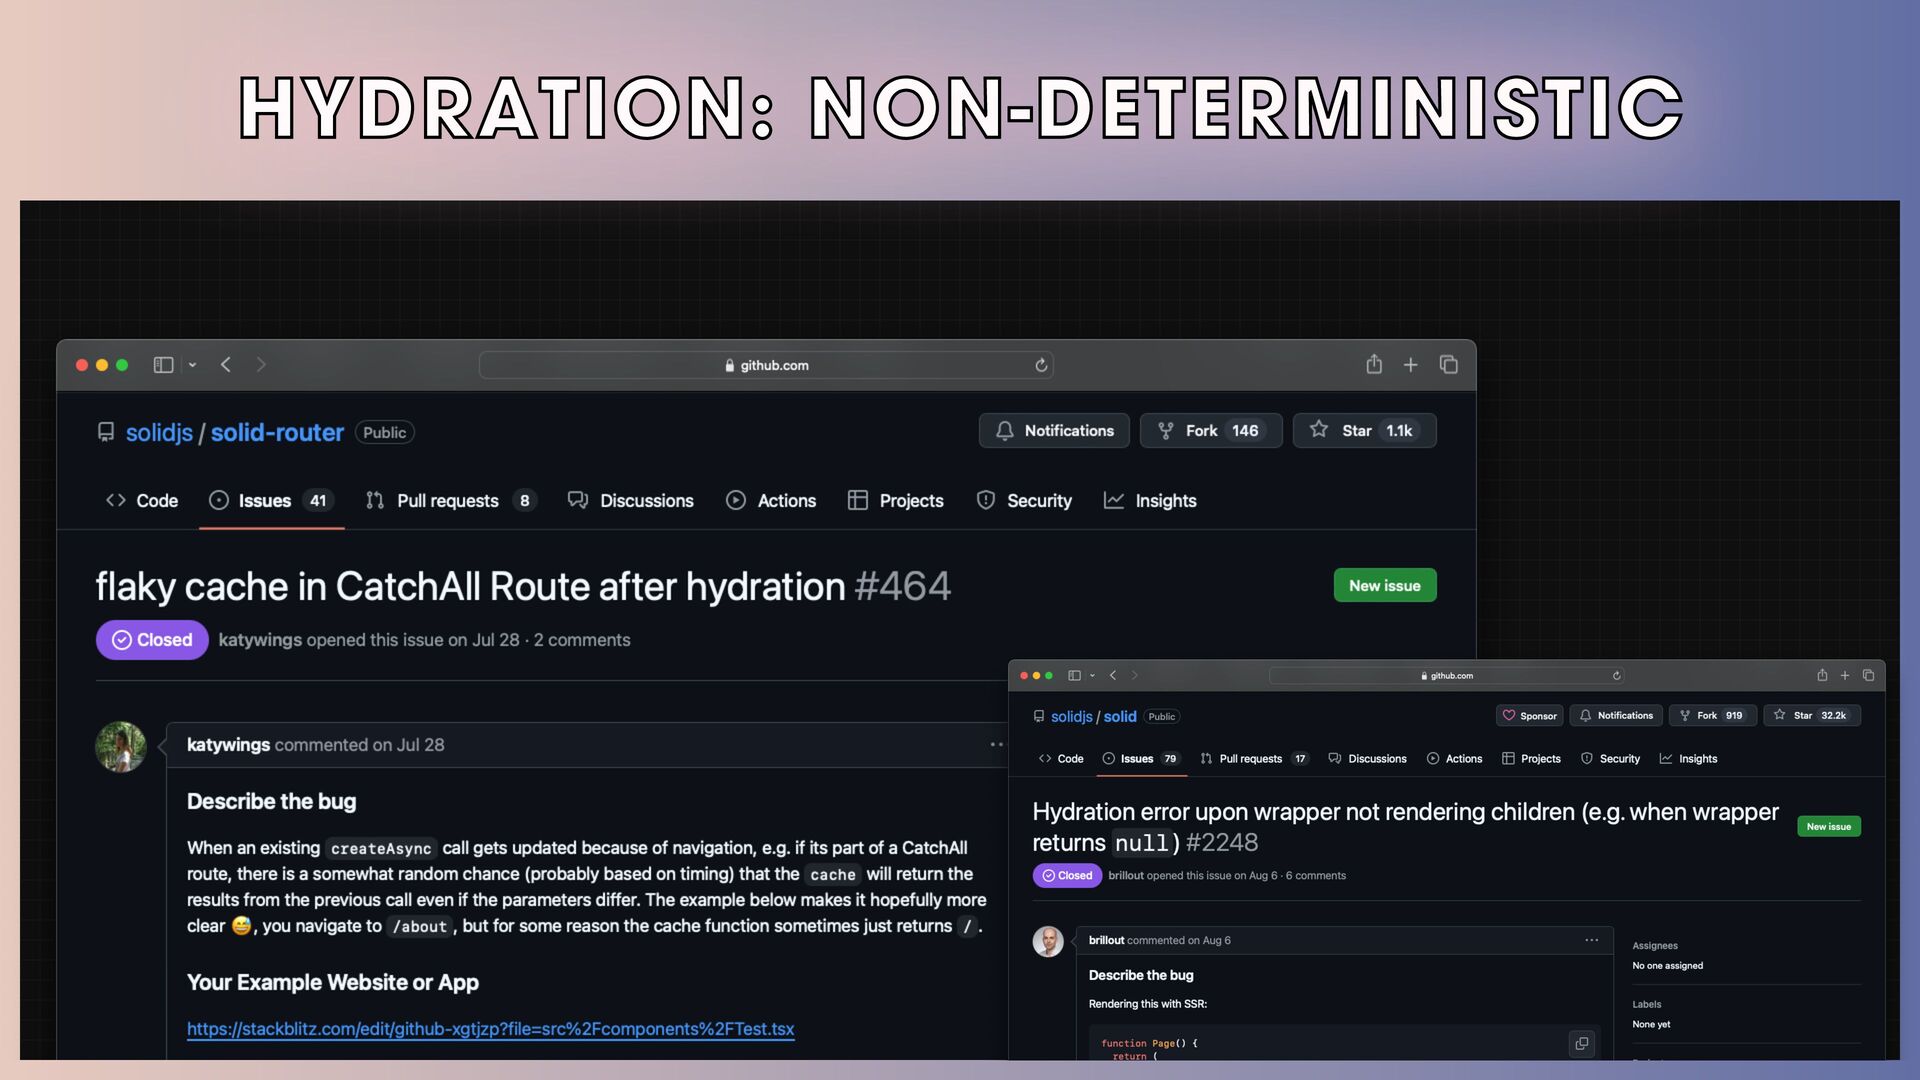Toggle the sidebar icon in large Safari window
The image size is (1920, 1080).
[x=163, y=365]
